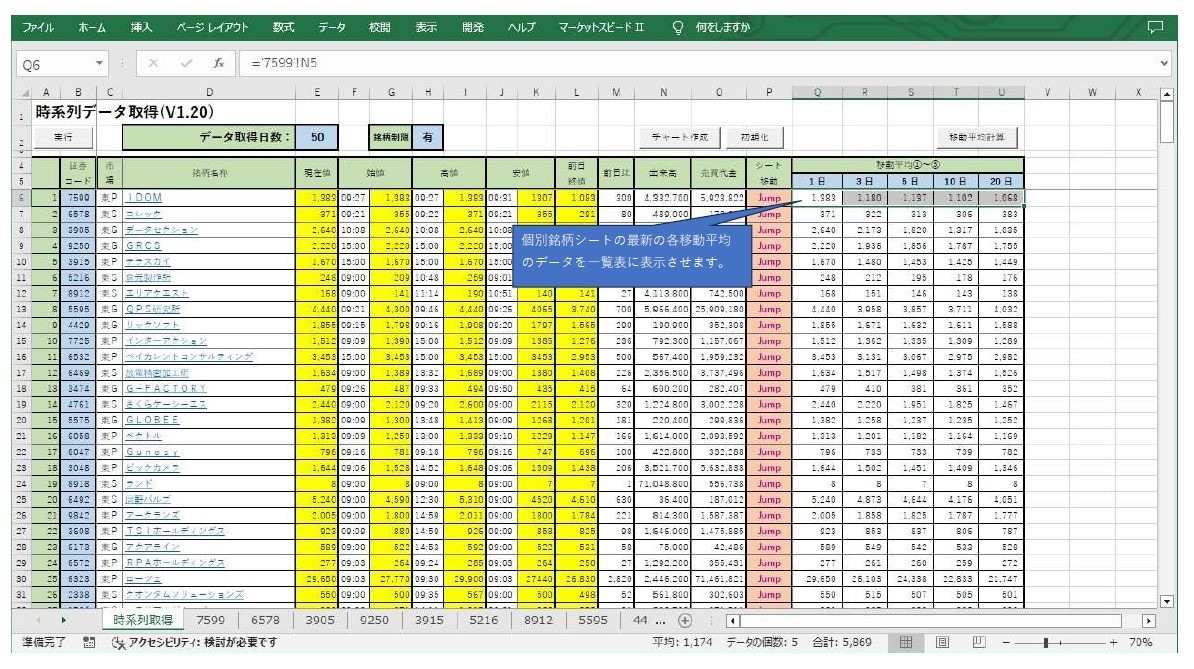Image resolution: width=1194 pixels, height=669 pixels.
Task: Expand the formula bar with its chevron
Action: pos(1164,64)
